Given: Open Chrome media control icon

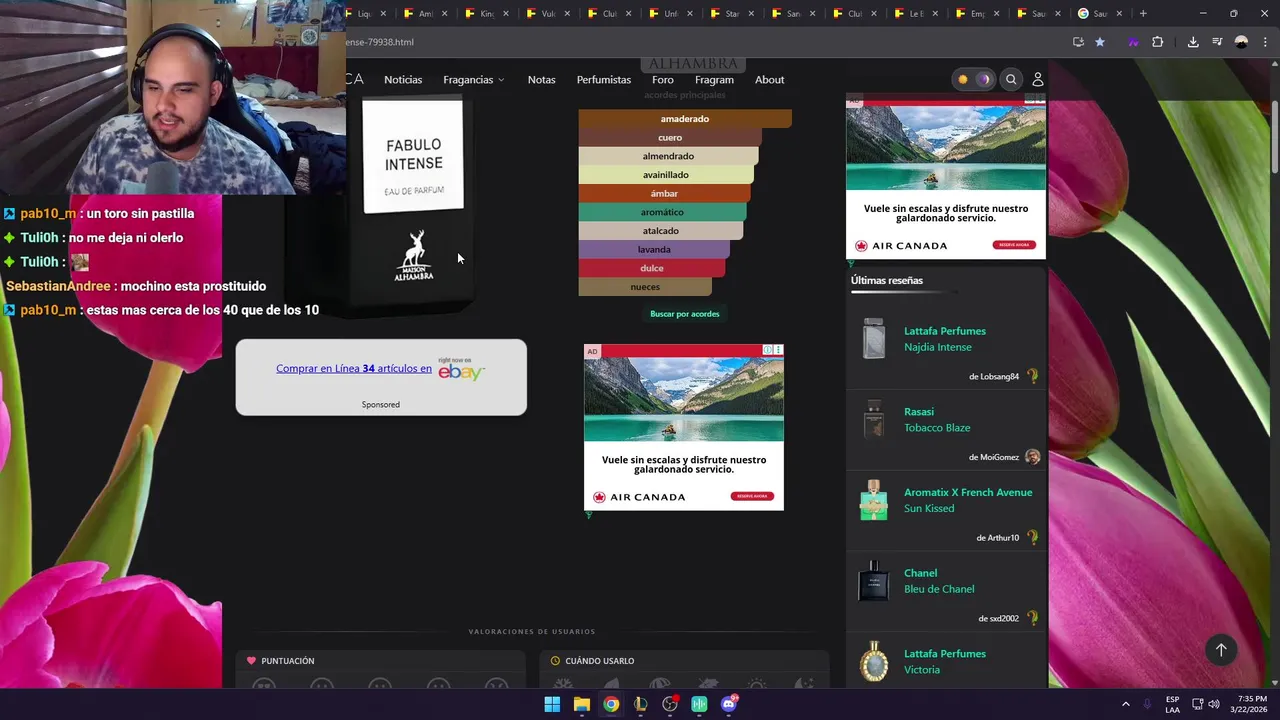Looking at the screenshot, I should tap(1217, 42).
